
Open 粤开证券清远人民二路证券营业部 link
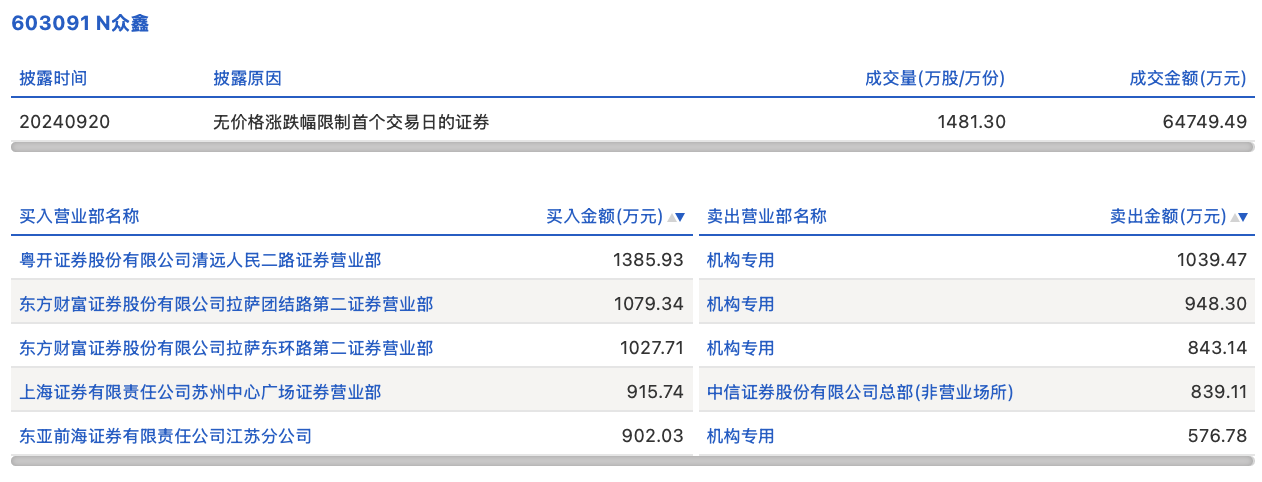click(200, 260)
